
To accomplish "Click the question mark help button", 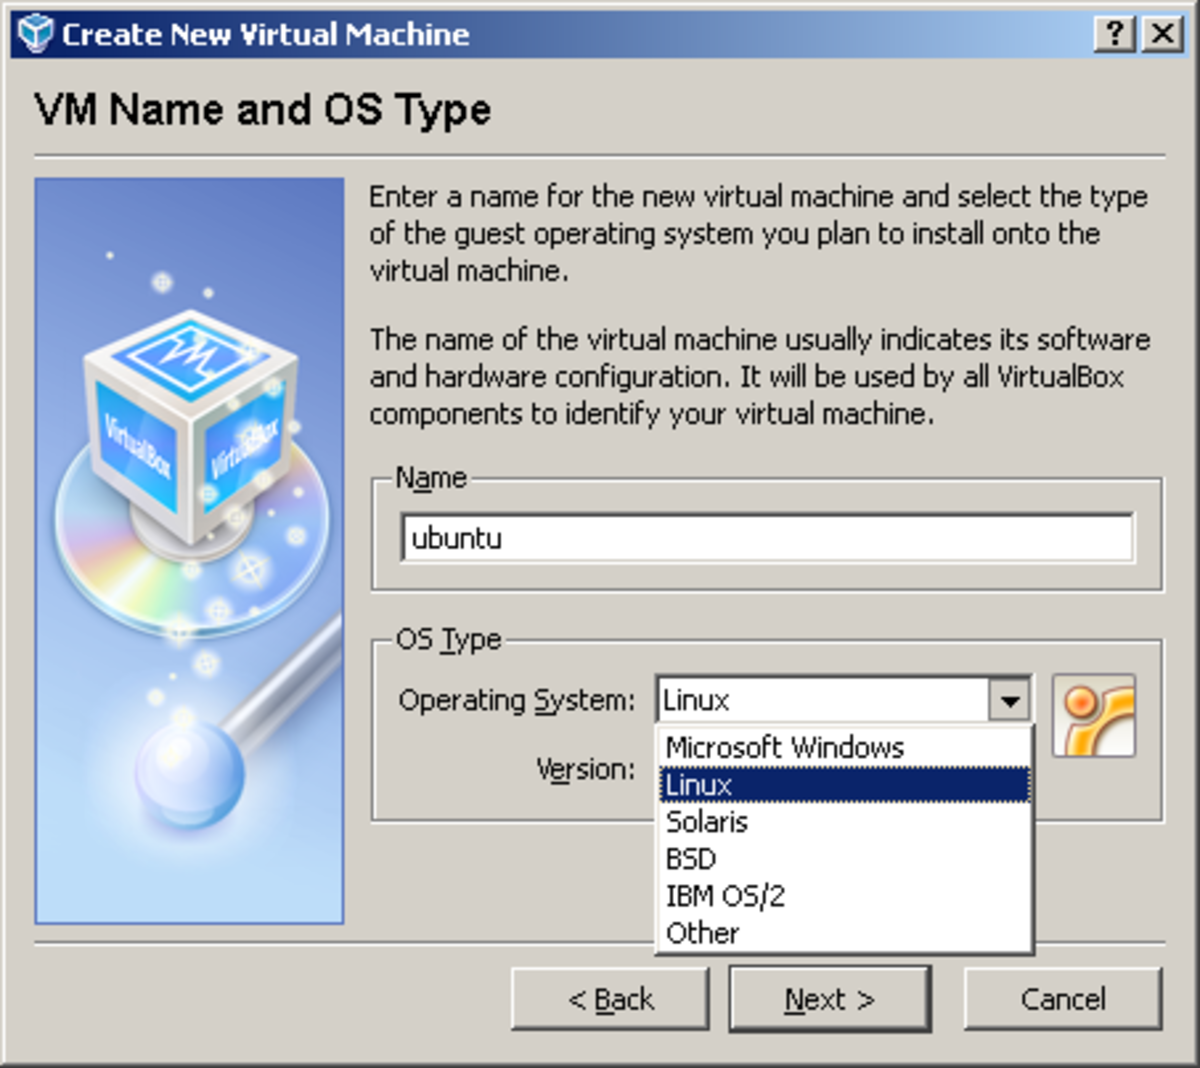I will [1114, 34].
